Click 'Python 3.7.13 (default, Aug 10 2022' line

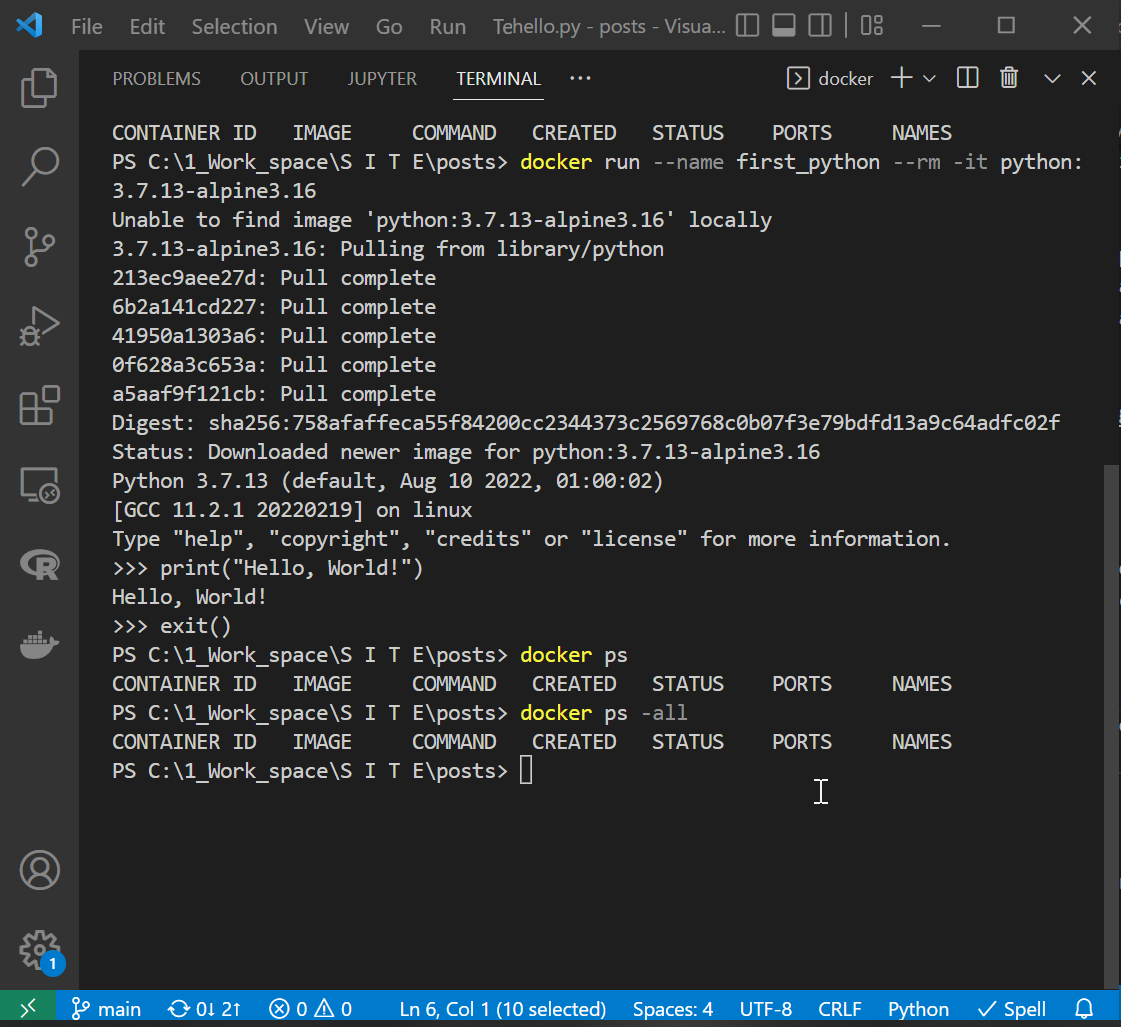click(387, 480)
